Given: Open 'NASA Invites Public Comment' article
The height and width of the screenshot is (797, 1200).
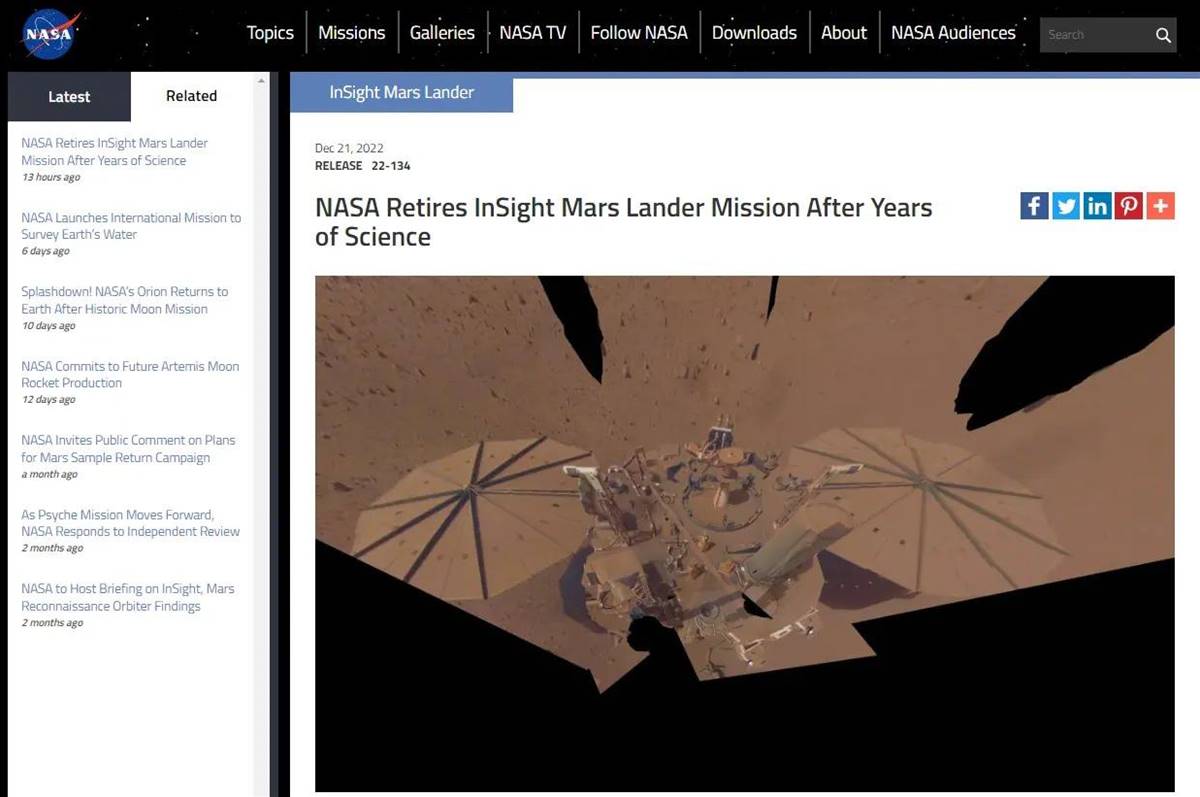Looking at the screenshot, I should pos(128,449).
